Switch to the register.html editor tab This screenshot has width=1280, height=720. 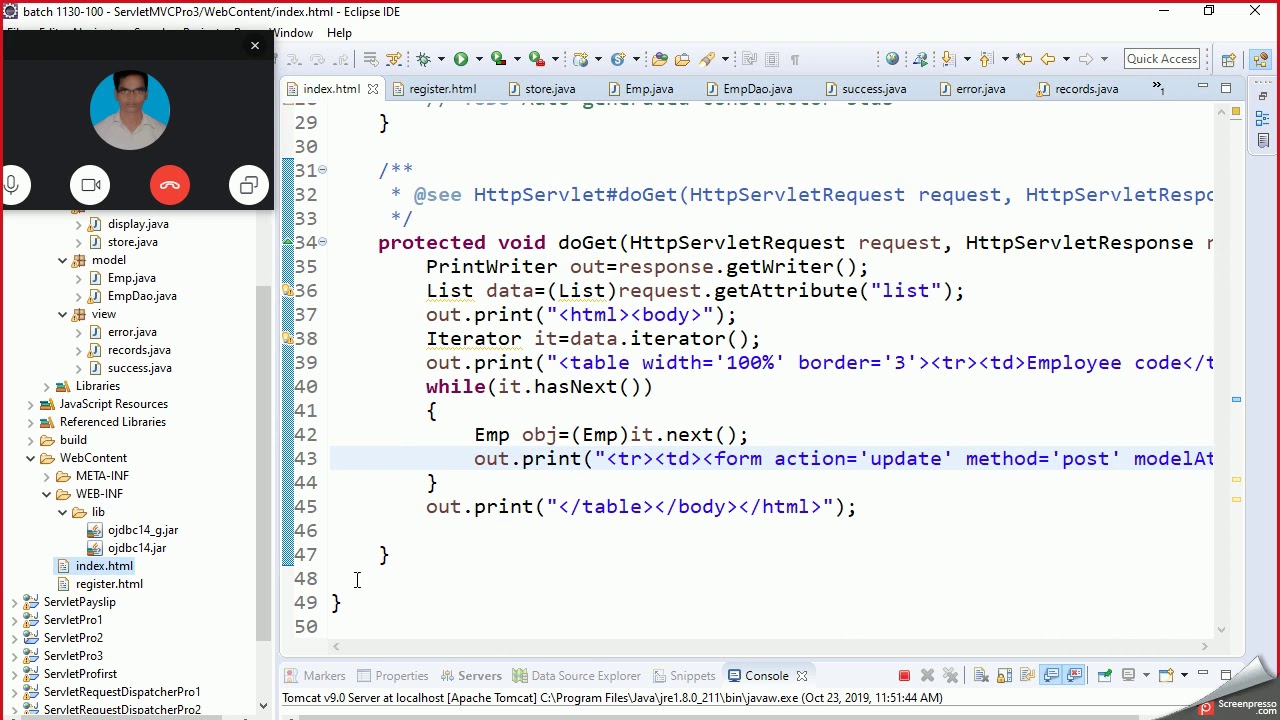click(x=442, y=89)
